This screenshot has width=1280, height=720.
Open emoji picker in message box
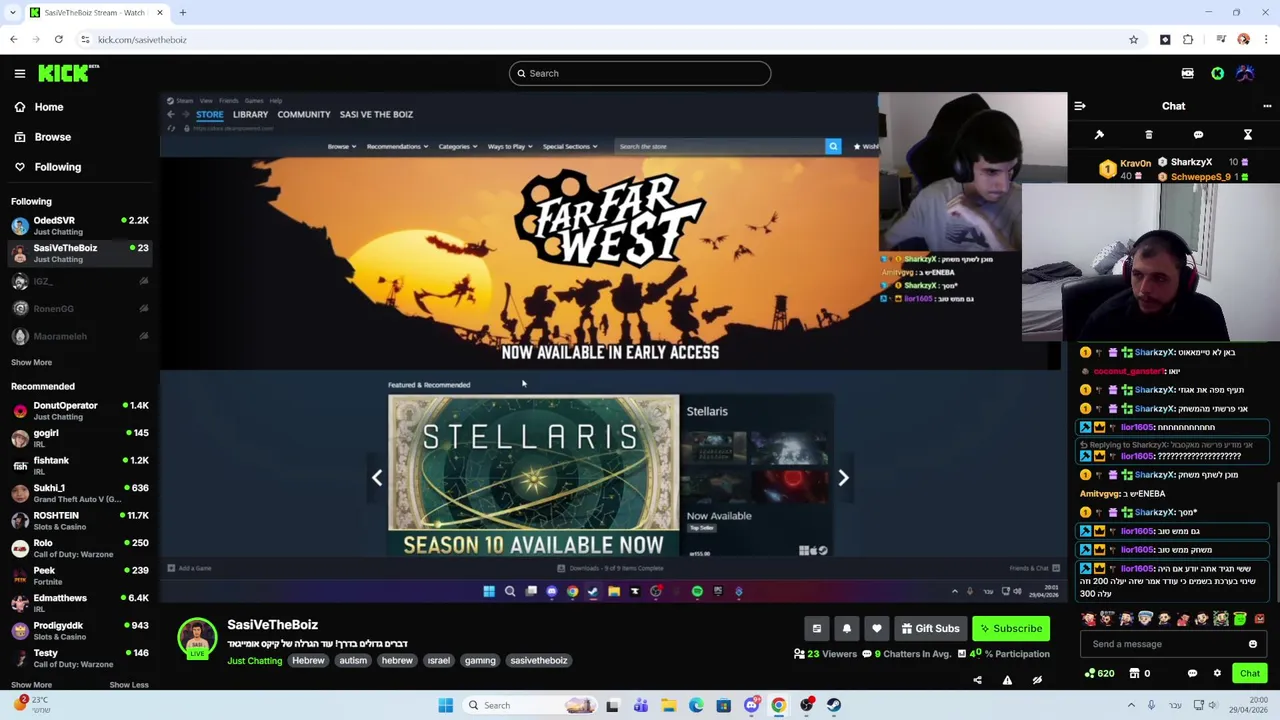1253,644
